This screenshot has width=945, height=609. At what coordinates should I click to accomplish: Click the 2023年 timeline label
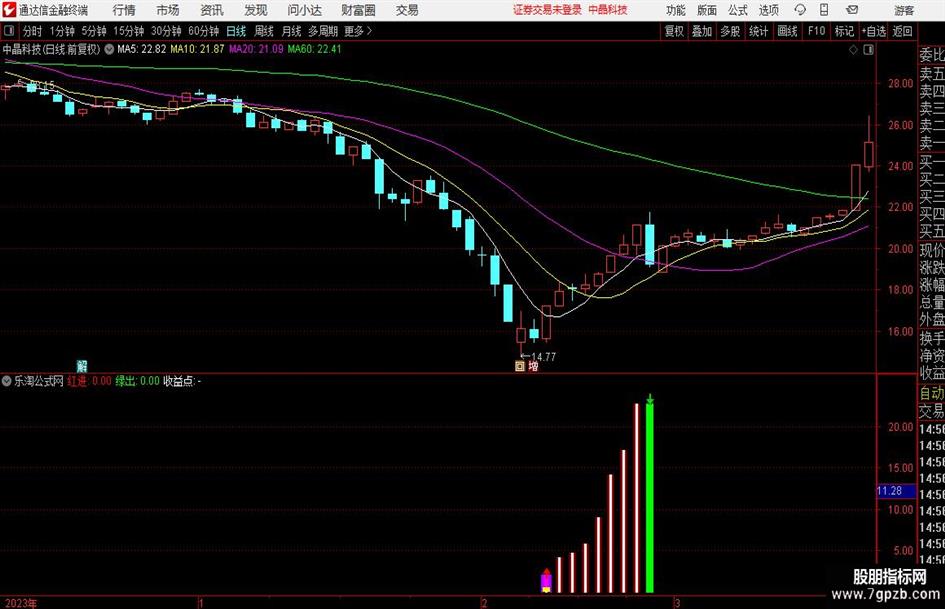20,603
